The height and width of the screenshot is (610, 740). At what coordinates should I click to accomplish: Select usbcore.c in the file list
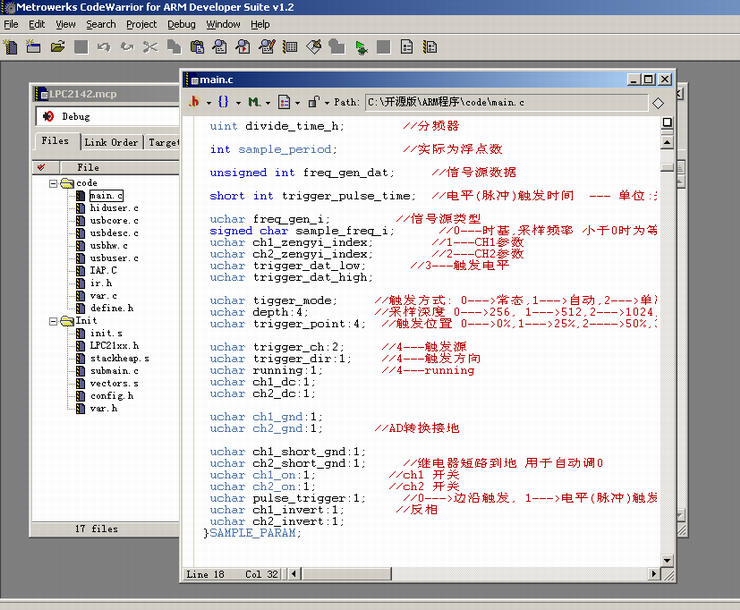click(114, 221)
